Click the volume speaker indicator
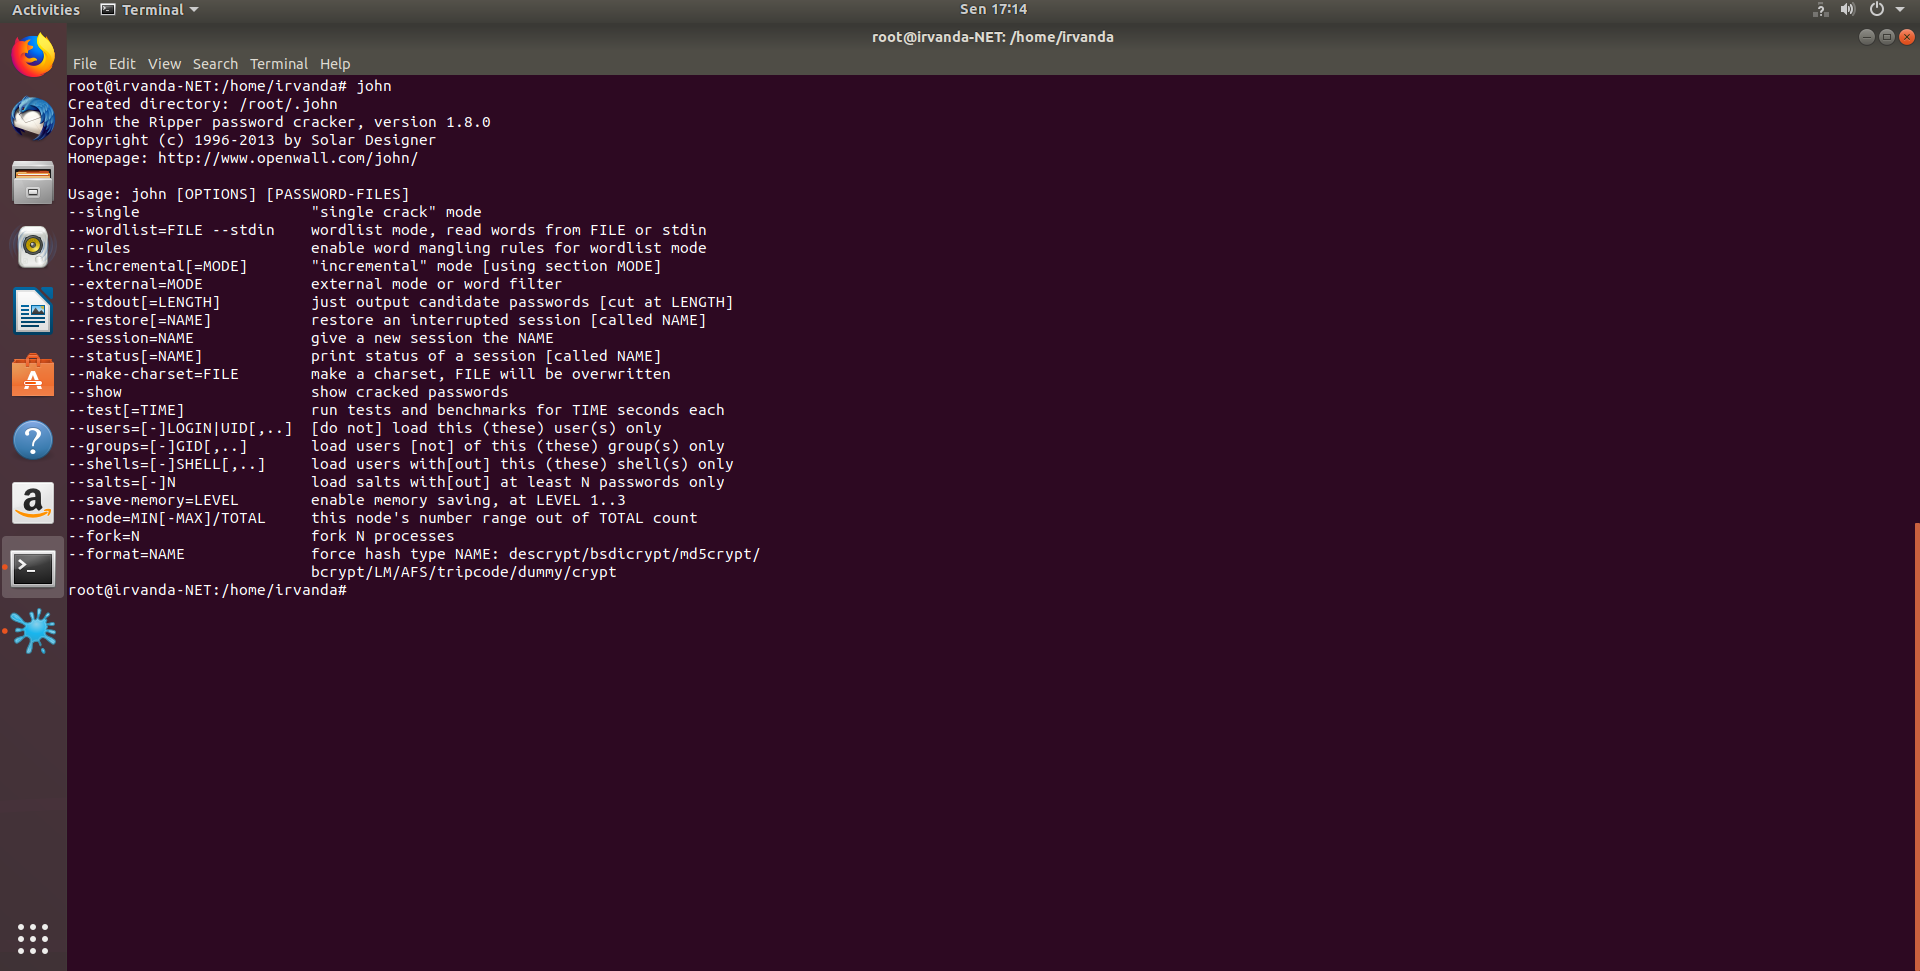This screenshot has height=971, width=1920. click(x=1847, y=10)
